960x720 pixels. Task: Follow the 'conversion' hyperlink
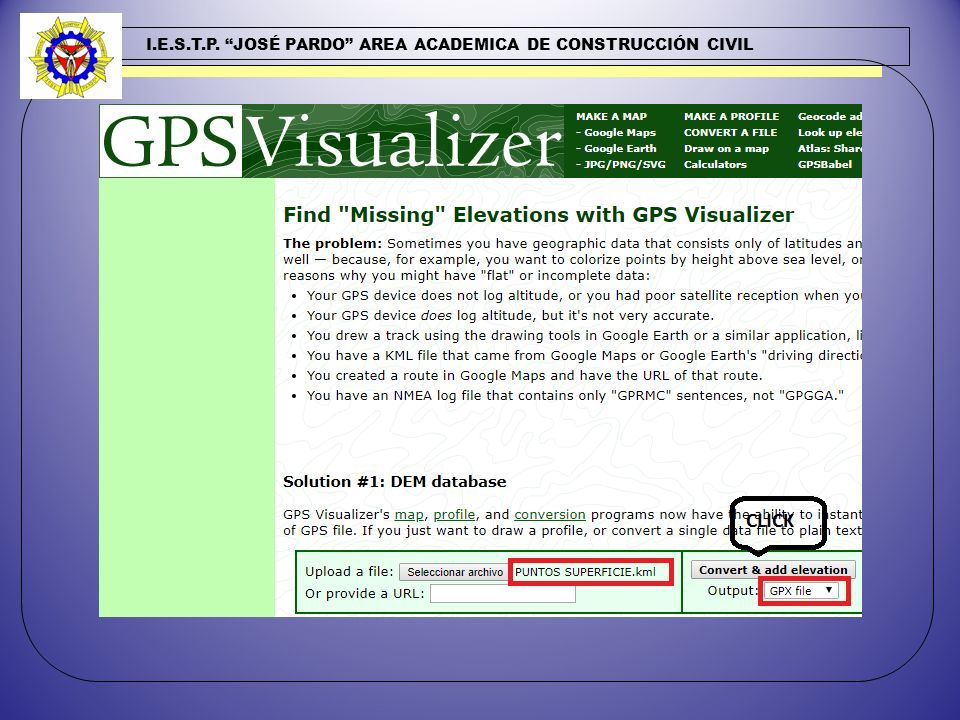pyautogui.click(x=550, y=515)
